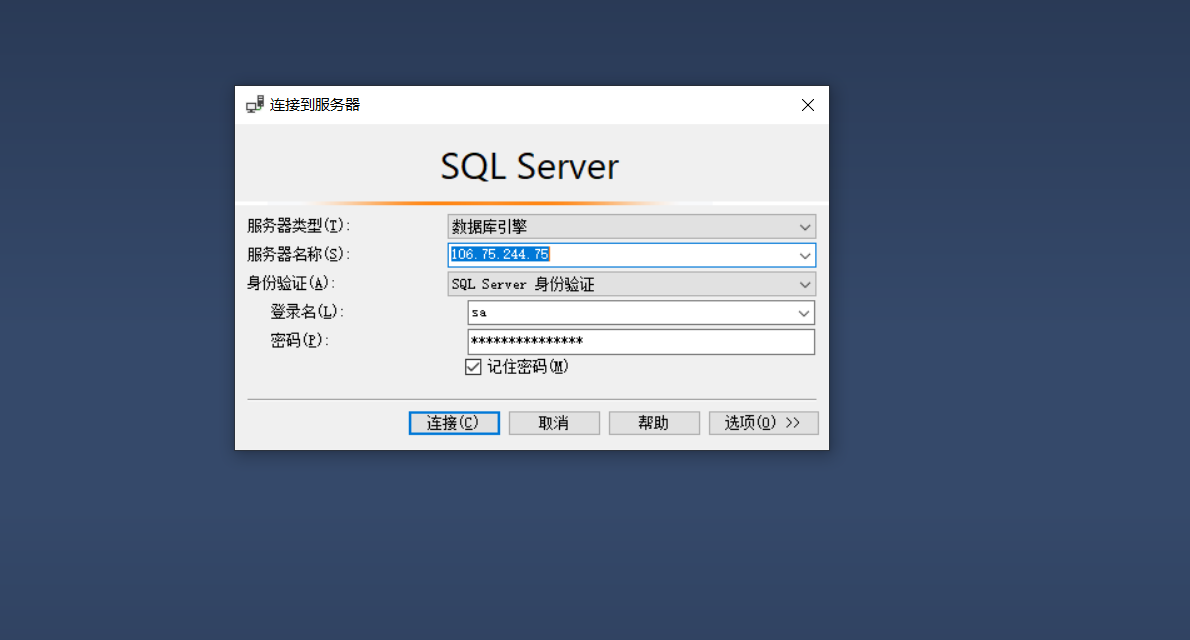Click the 服务器类型(T) label

[299, 226]
